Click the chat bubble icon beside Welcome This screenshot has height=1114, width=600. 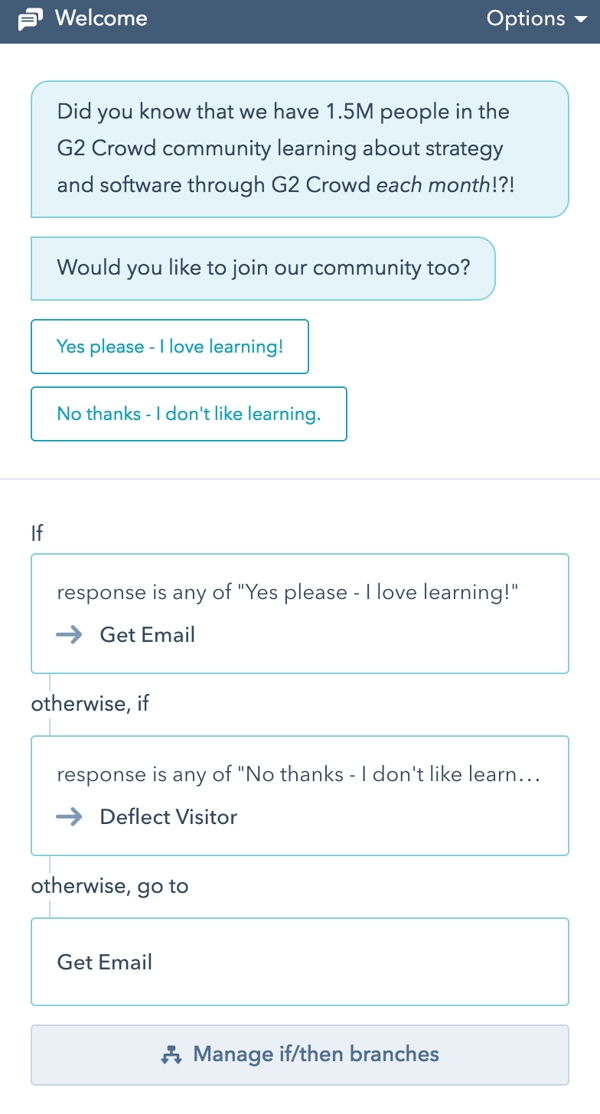31,20
